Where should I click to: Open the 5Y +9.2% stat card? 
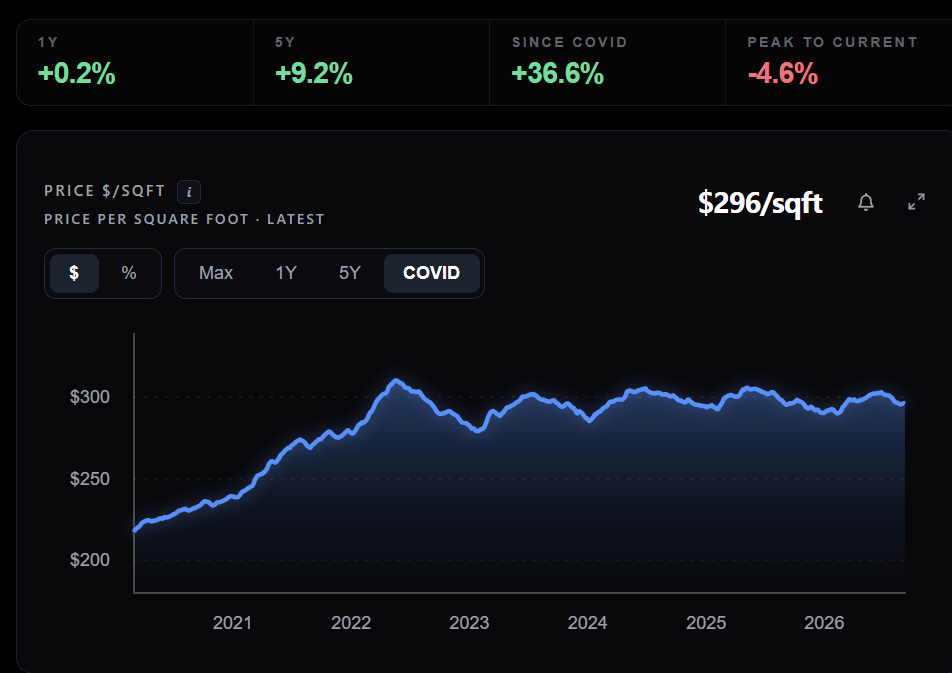coord(372,63)
